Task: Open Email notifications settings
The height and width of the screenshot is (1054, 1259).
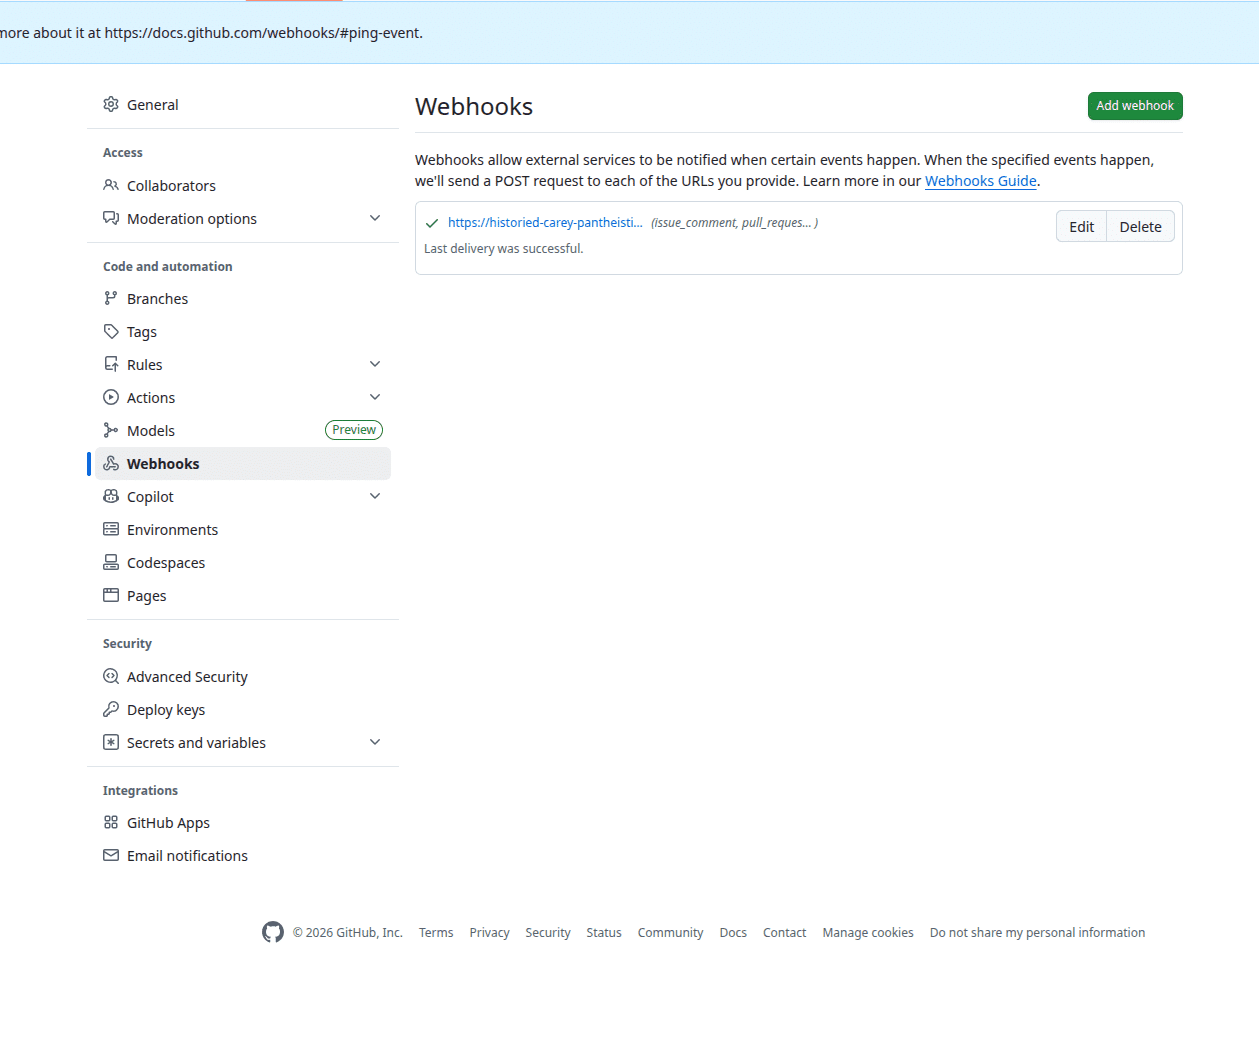Action: [243, 856]
